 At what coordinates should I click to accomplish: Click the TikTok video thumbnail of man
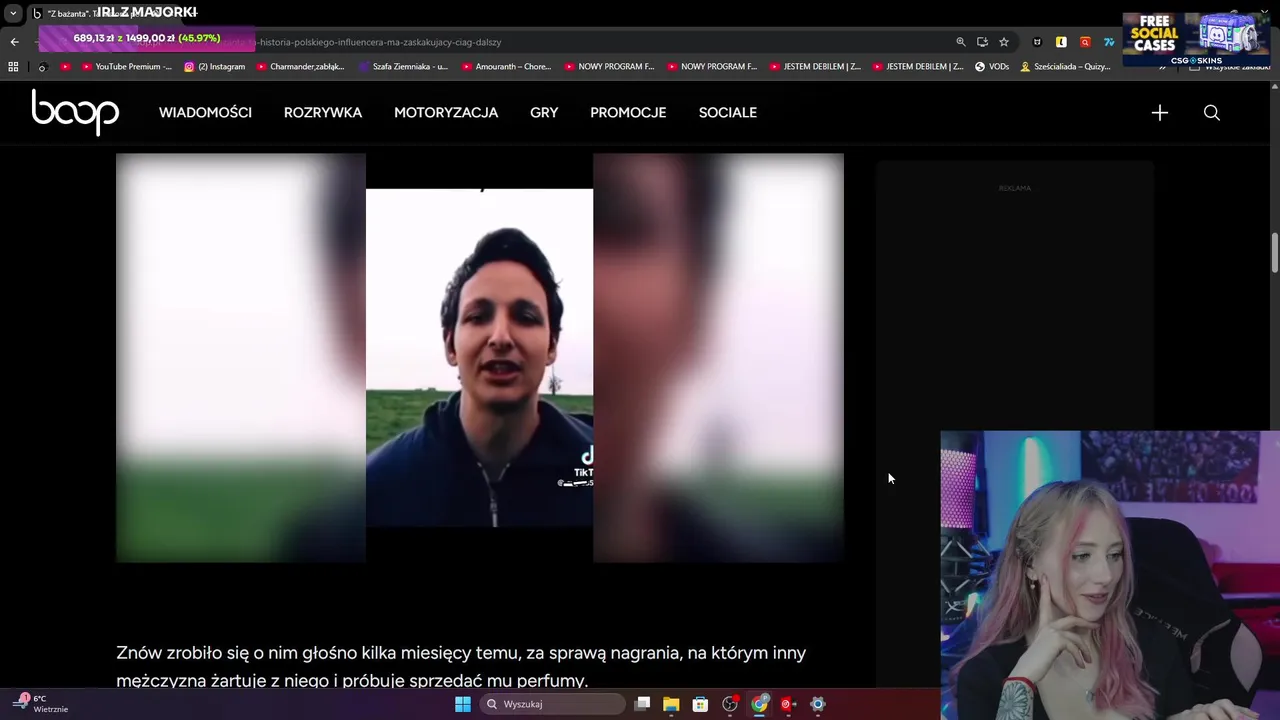tap(479, 358)
